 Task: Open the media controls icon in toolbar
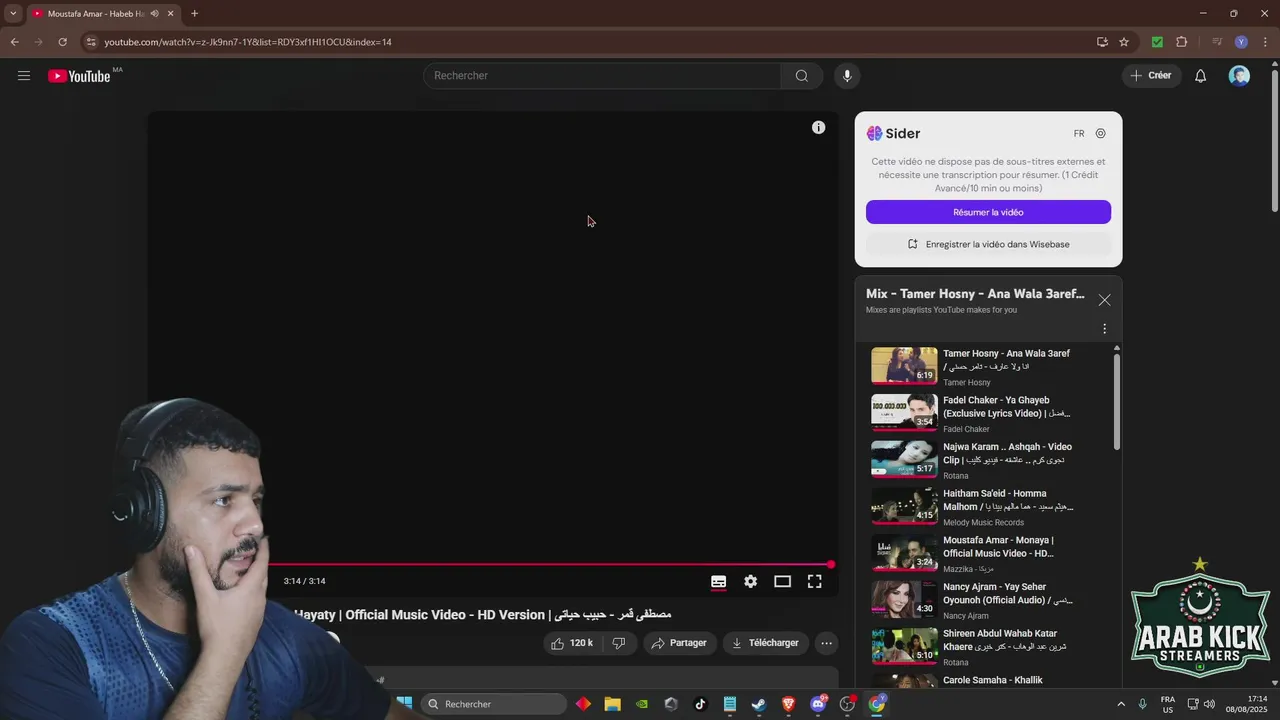point(1217,42)
